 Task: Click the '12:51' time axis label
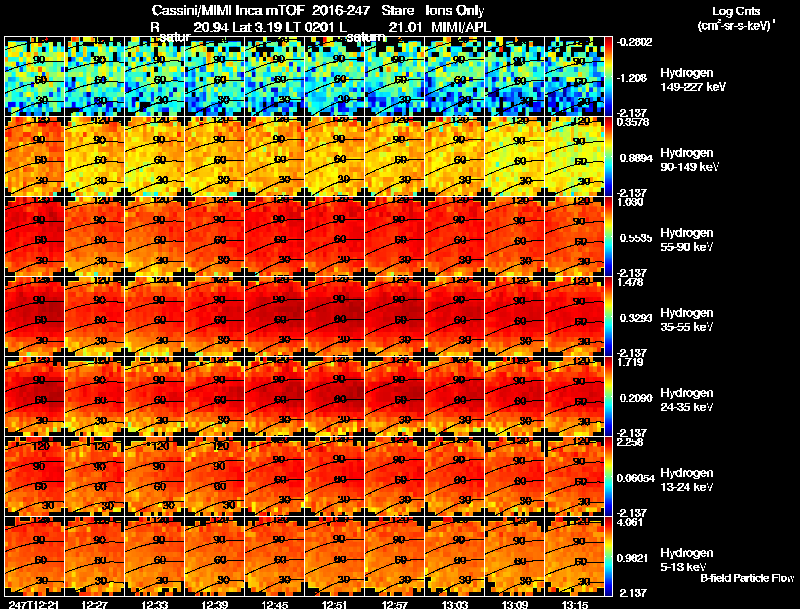point(335,605)
